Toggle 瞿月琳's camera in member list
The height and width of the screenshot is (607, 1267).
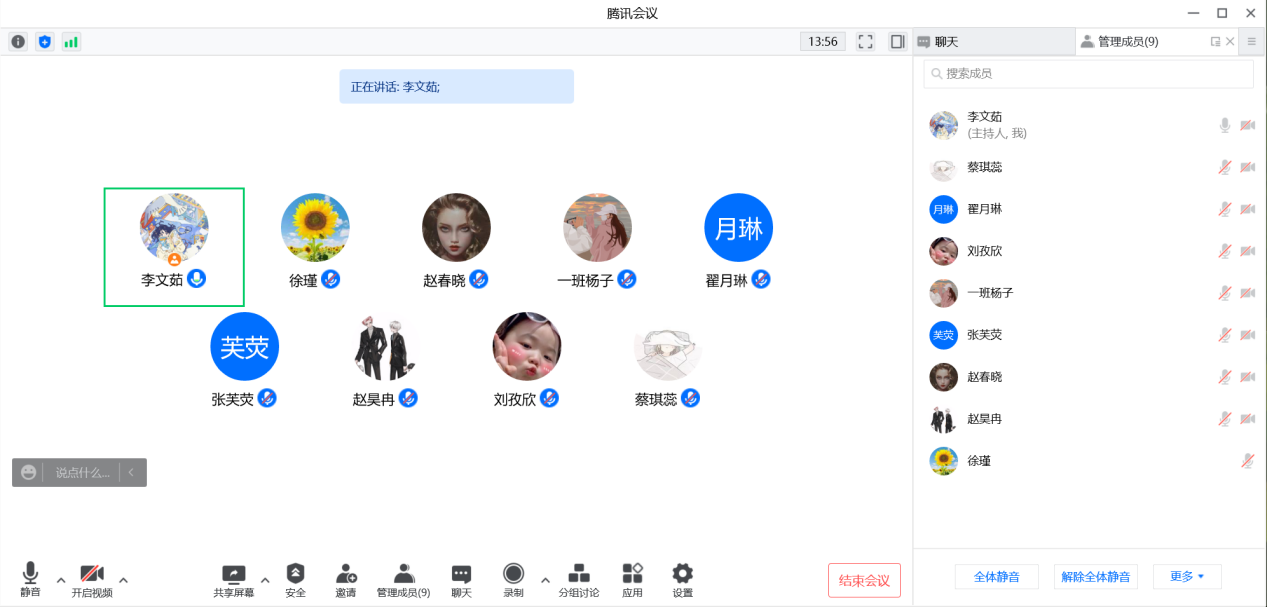[x=1248, y=209]
